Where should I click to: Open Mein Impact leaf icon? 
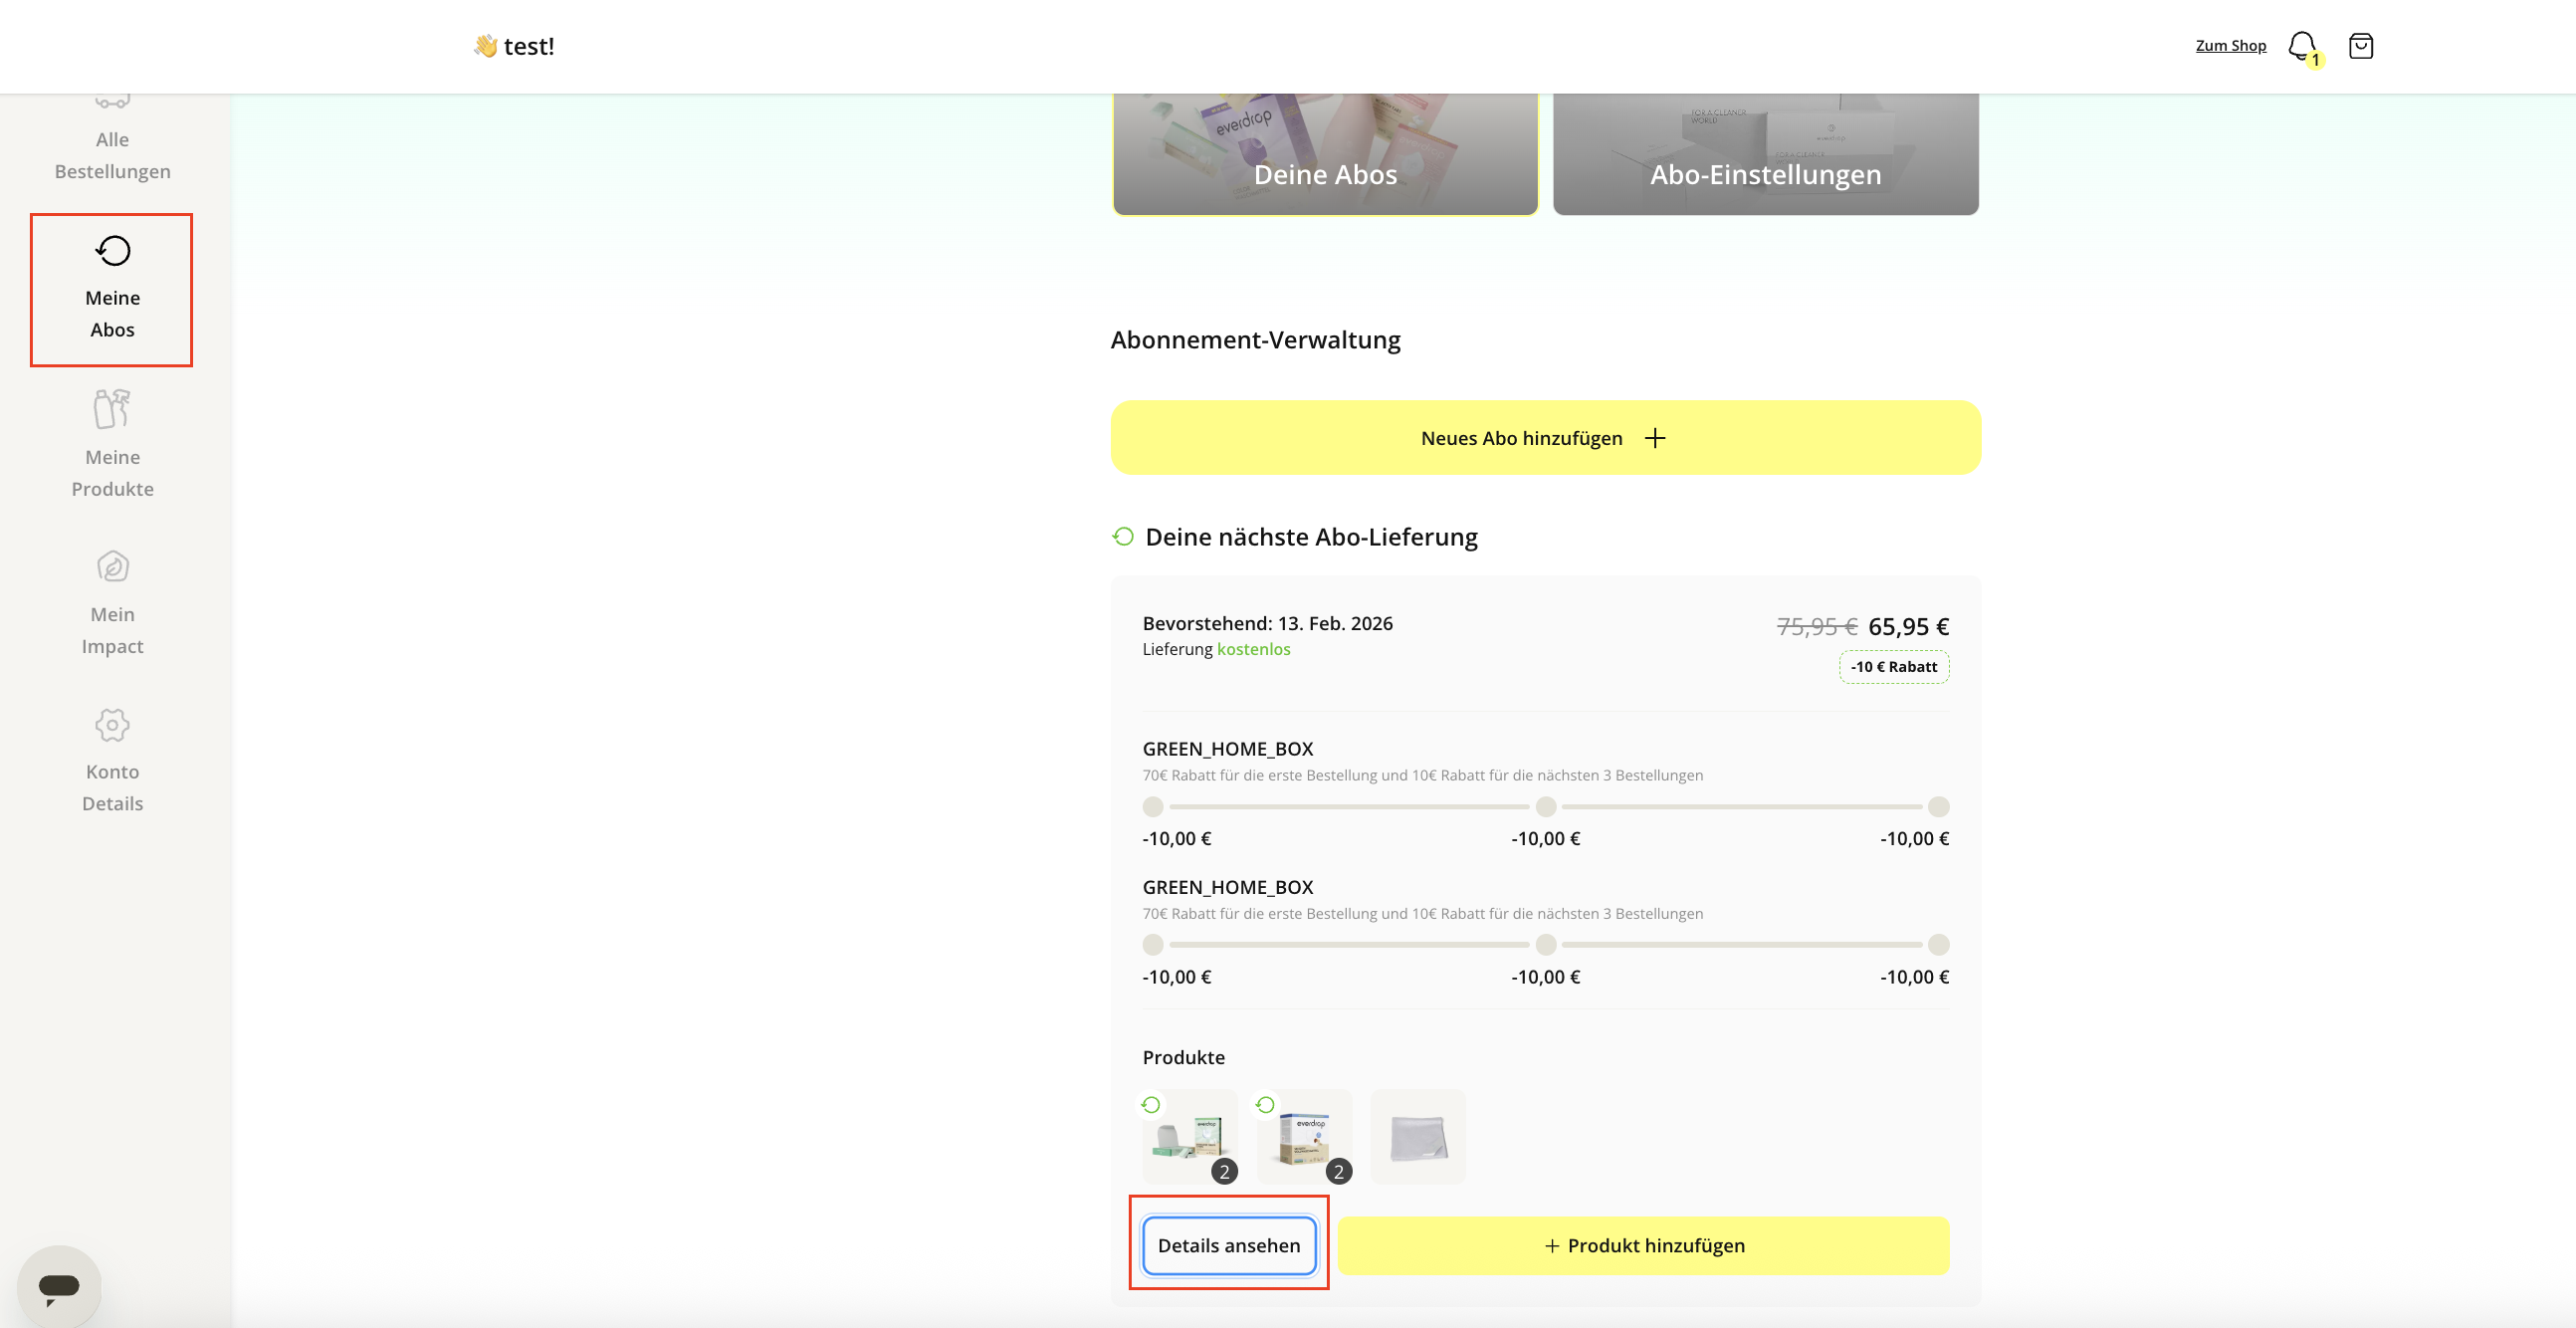pyautogui.click(x=113, y=566)
